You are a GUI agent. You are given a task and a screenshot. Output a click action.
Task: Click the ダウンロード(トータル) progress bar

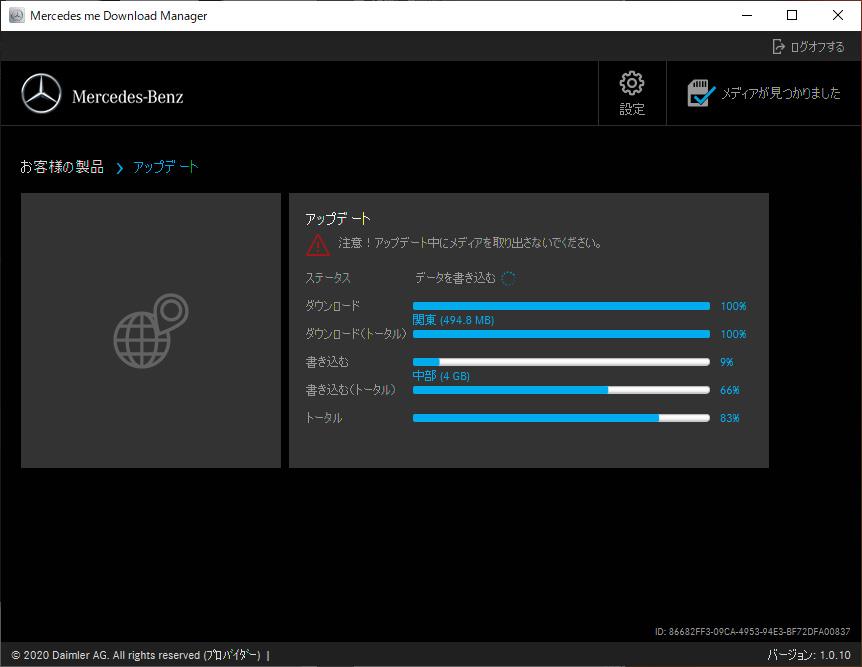click(561, 334)
